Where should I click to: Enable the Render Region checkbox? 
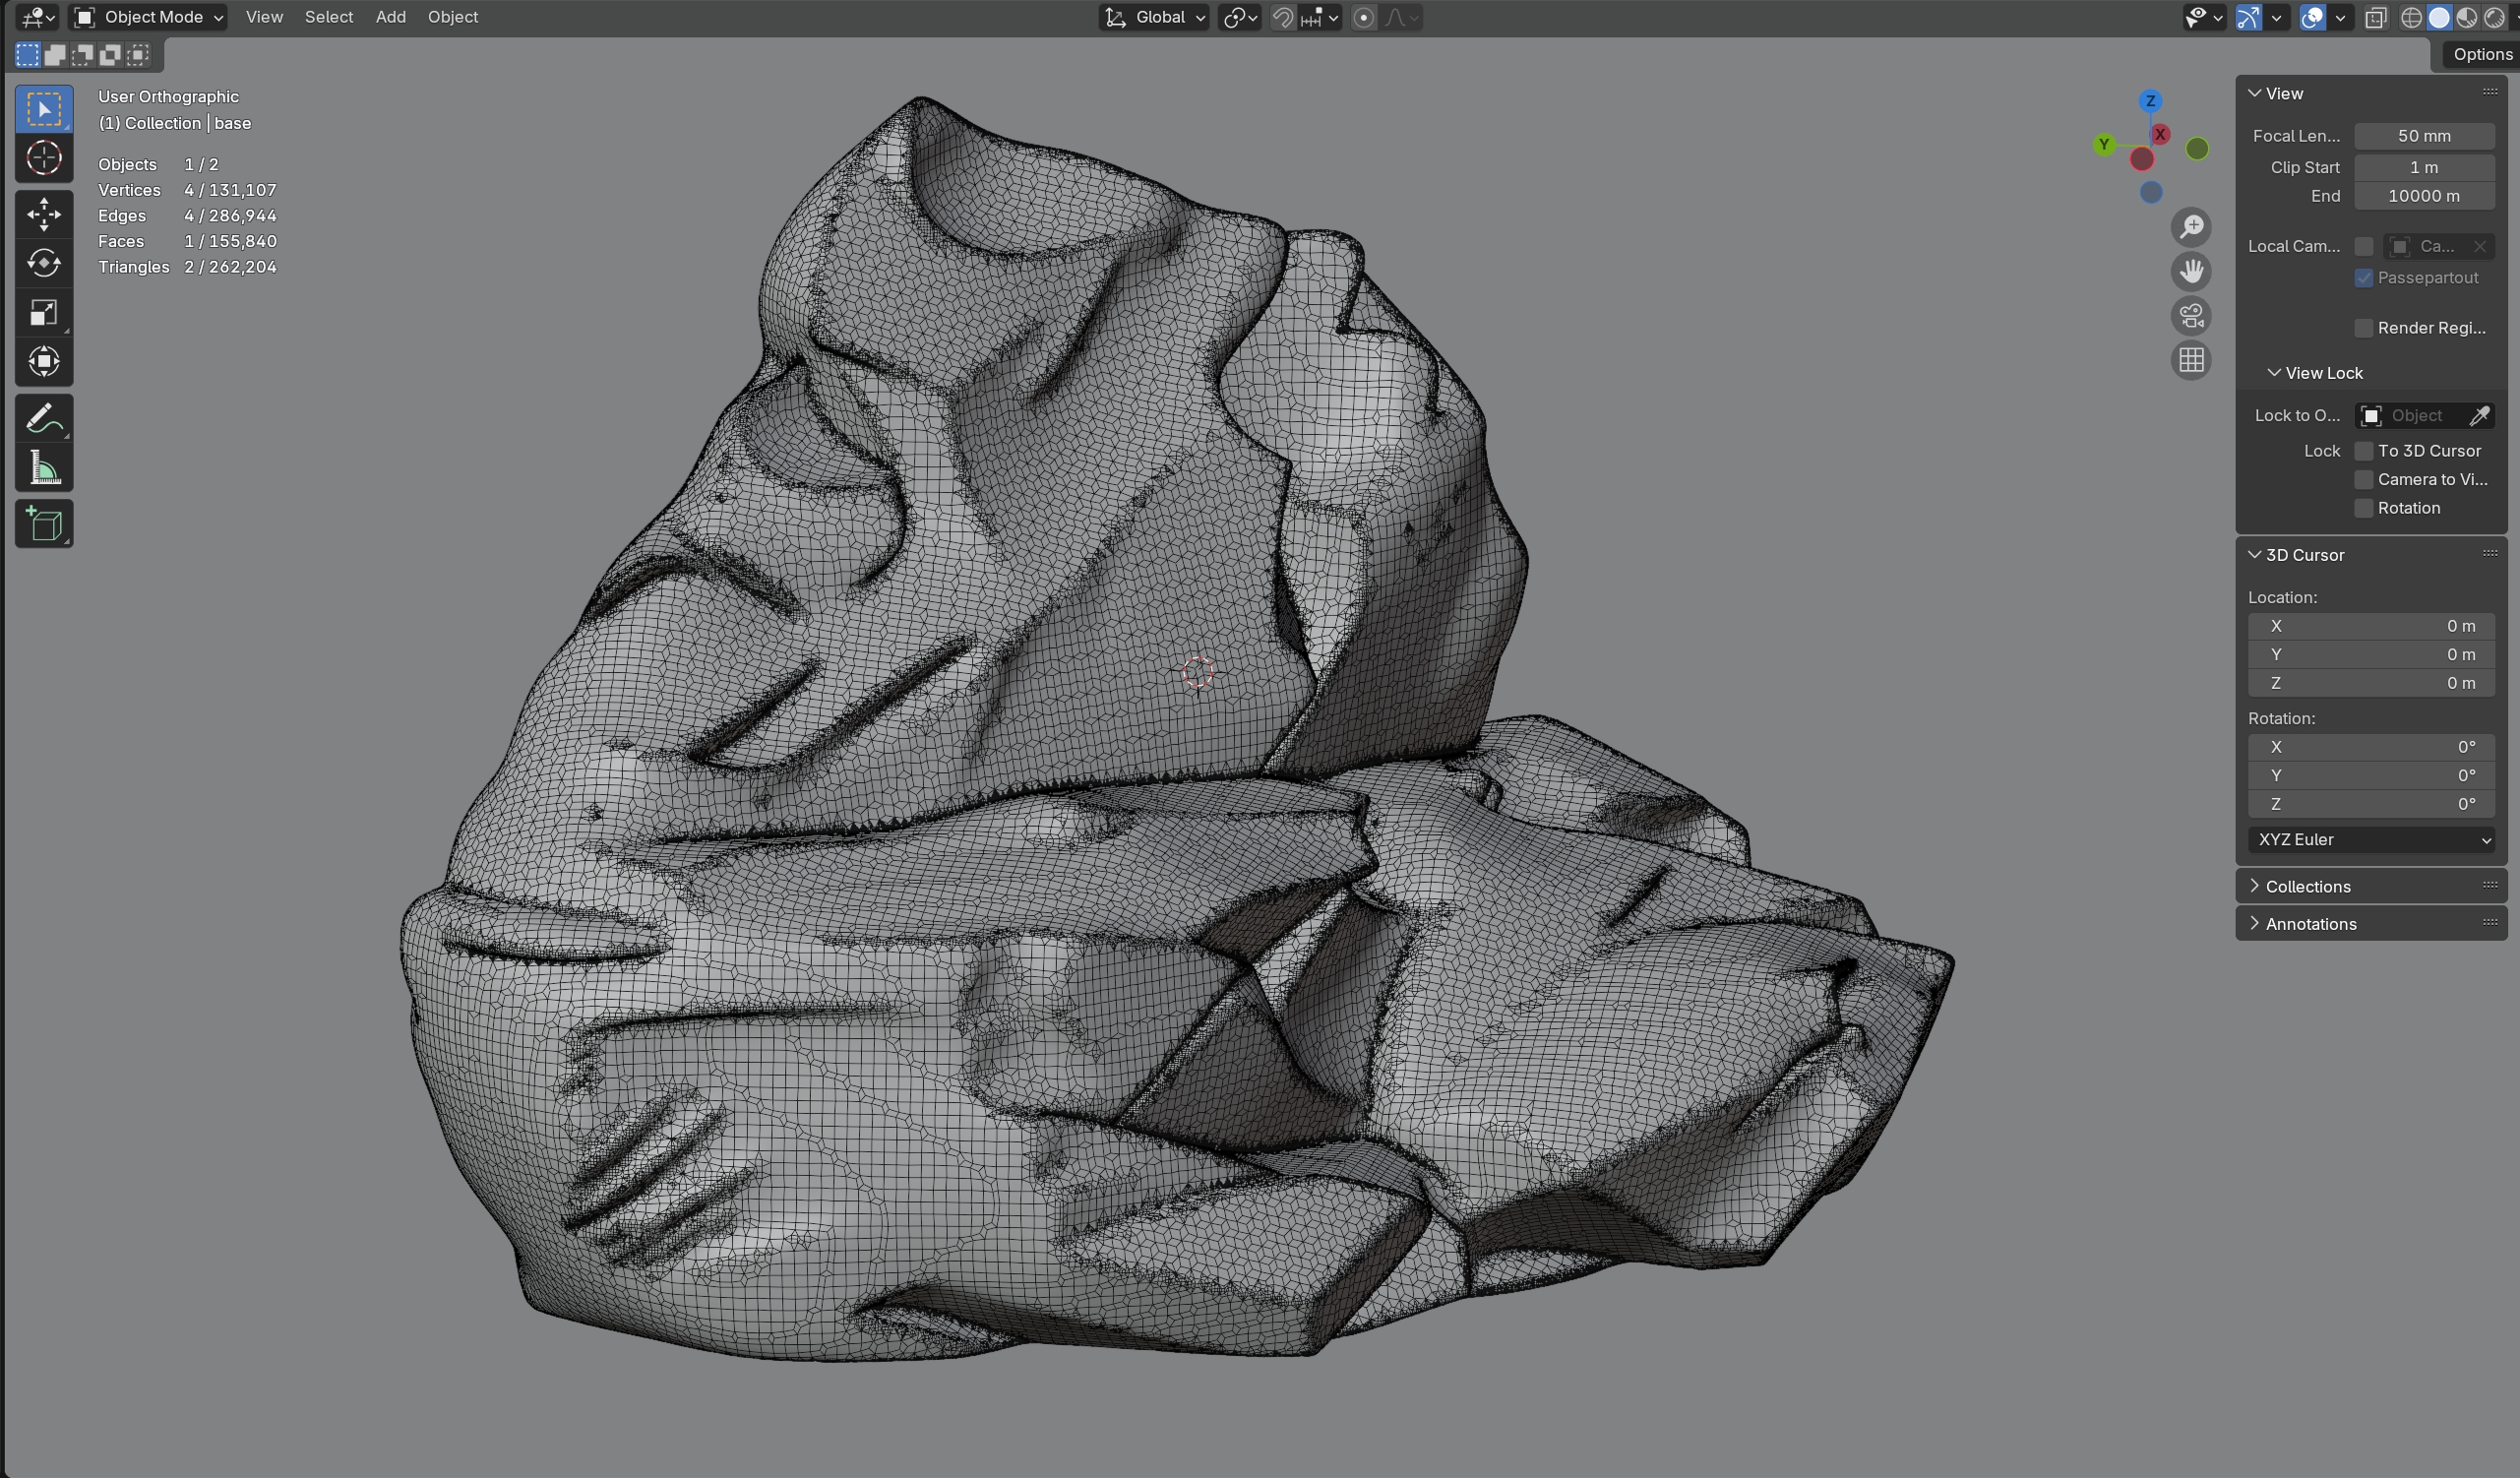point(2364,328)
